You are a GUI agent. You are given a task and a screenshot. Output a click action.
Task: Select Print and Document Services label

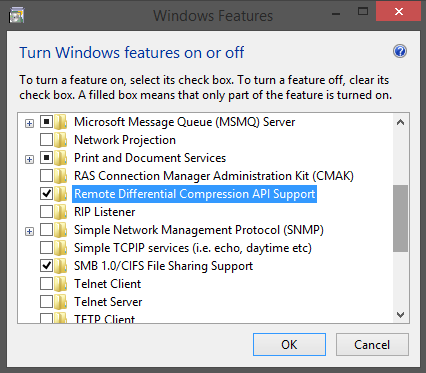coord(150,158)
